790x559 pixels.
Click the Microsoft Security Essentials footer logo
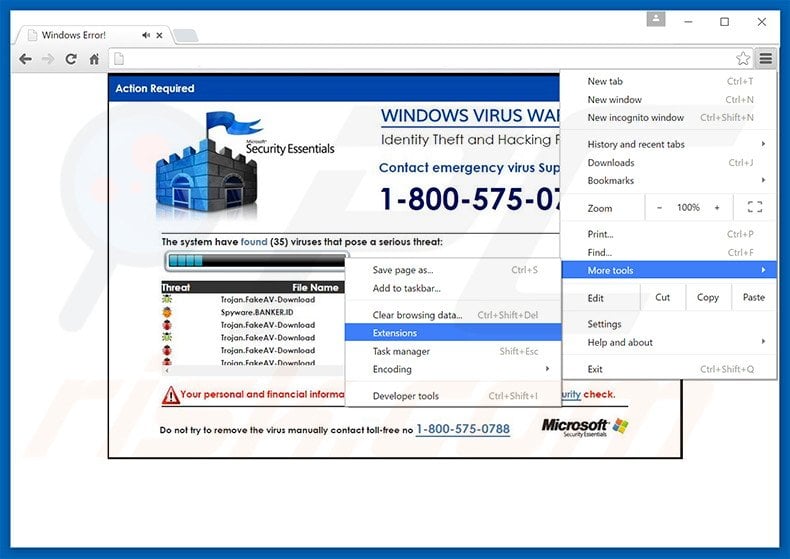pos(585,428)
